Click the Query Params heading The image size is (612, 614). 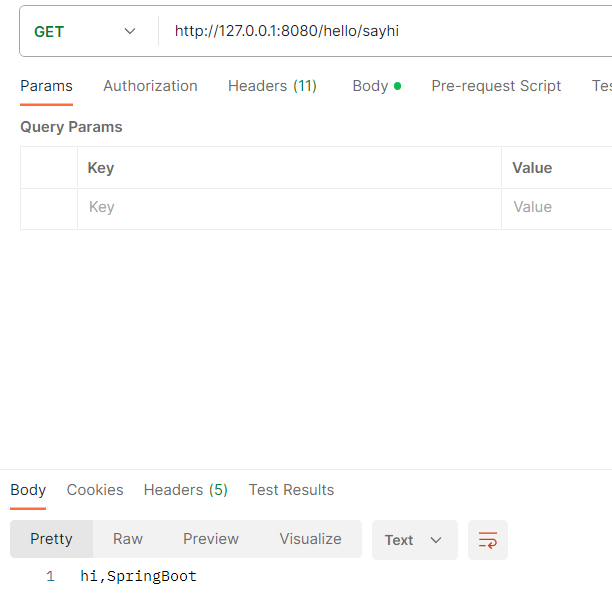(x=71, y=127)
